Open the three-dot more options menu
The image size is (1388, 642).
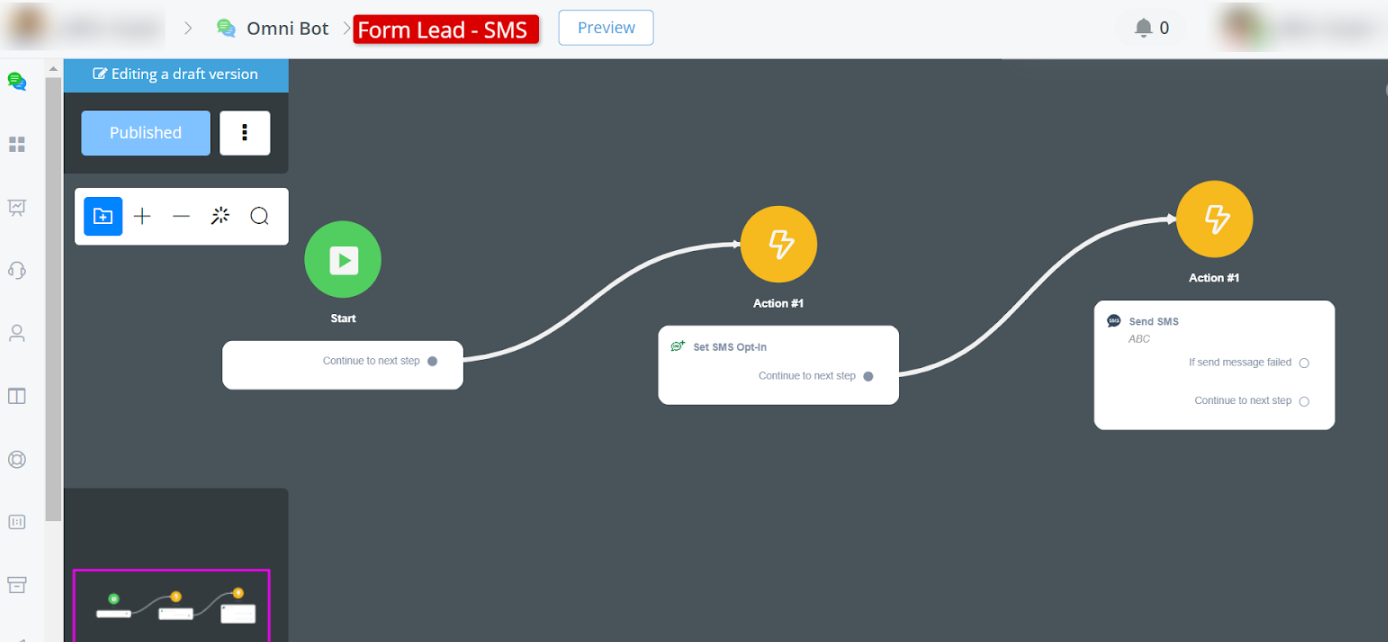pos(245,133)
